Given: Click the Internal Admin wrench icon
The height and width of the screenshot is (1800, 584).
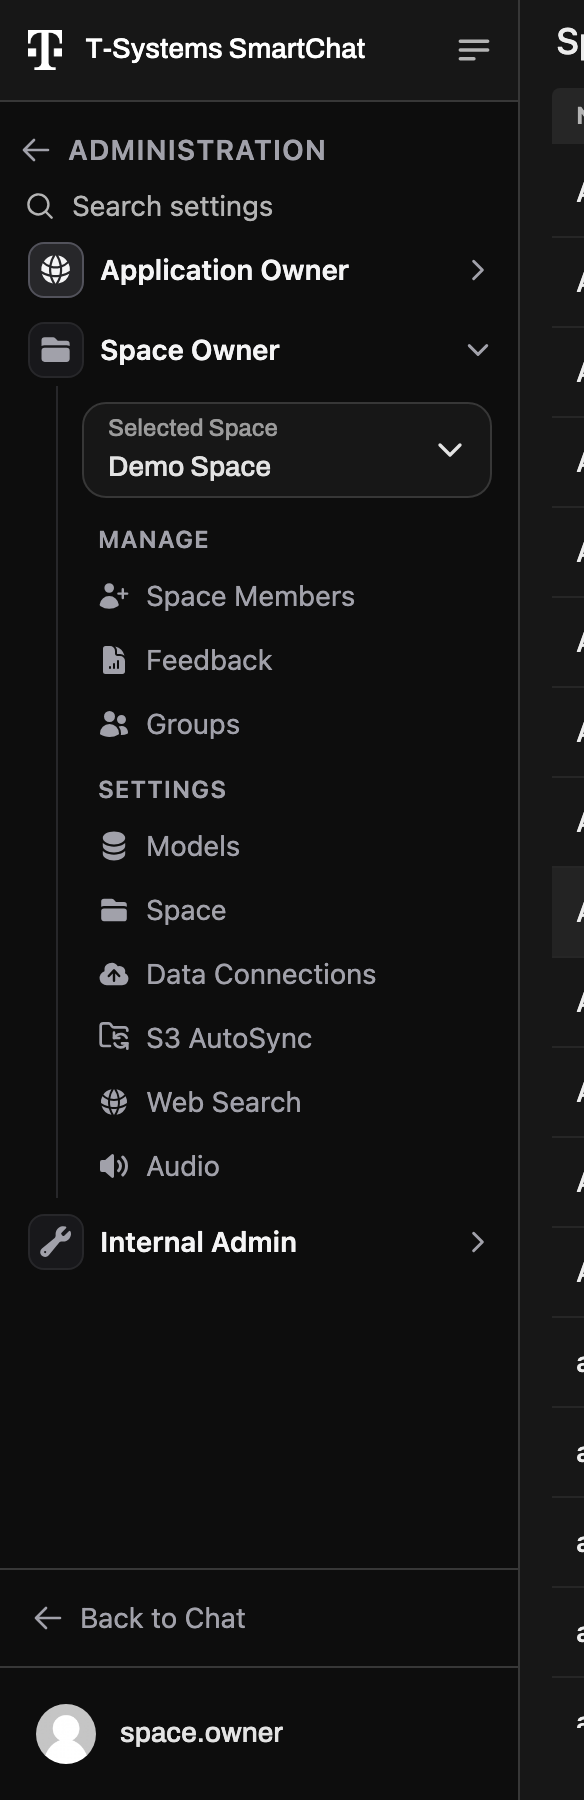Looking at the screenshot, I should 56,1242.
